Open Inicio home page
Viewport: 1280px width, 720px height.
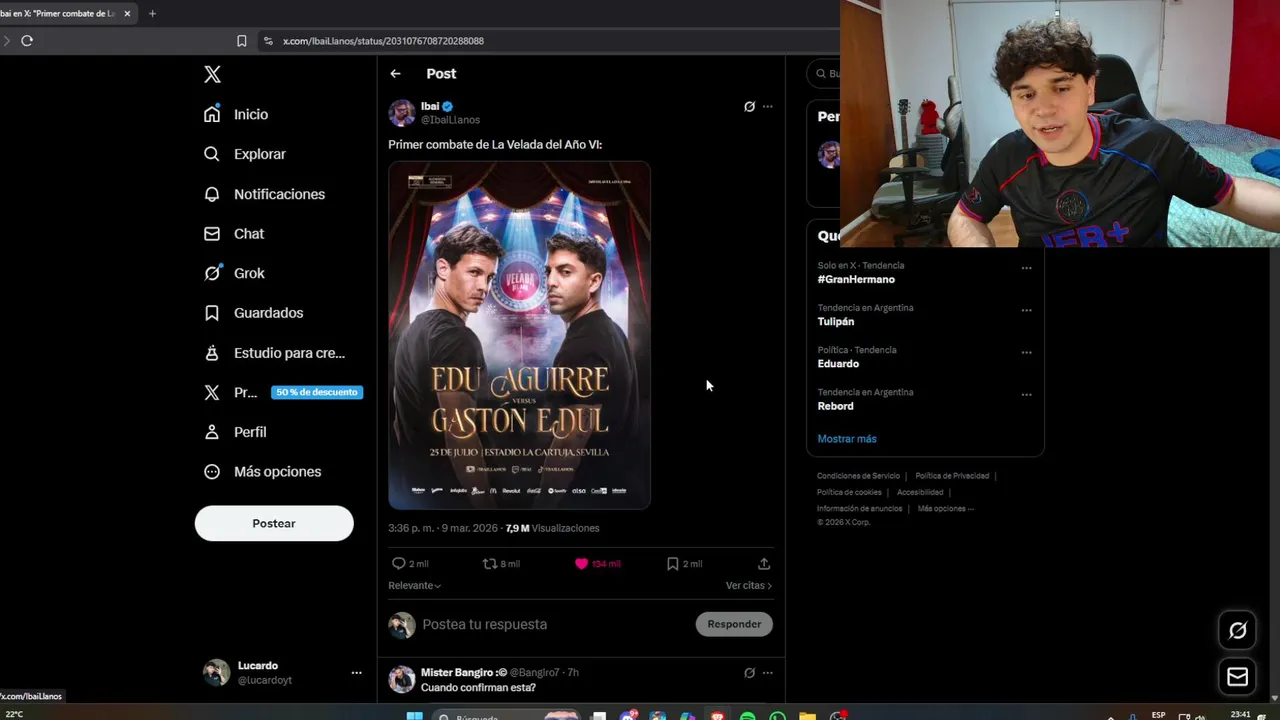[236, 114]
